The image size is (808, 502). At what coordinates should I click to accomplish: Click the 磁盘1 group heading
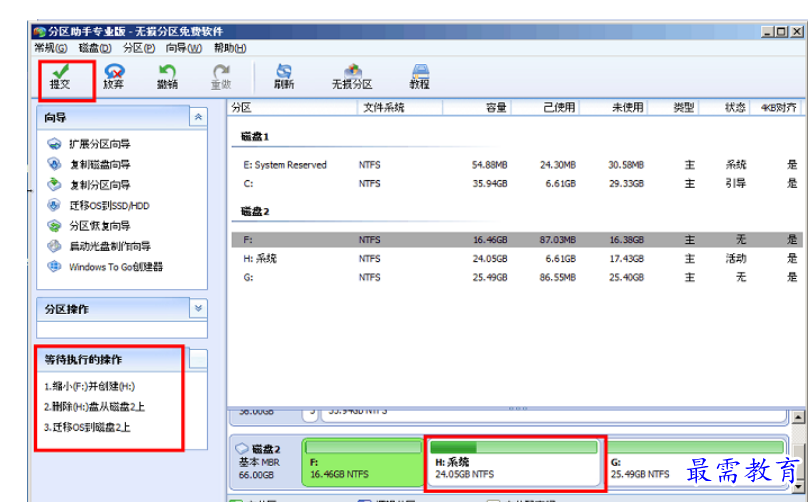click(x=255, y=137)
